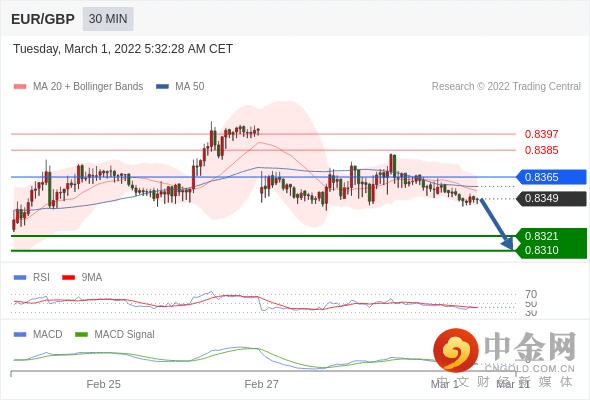
Task: Click the 30 MIN timeframe badge
Action: [x=108, y=19]
